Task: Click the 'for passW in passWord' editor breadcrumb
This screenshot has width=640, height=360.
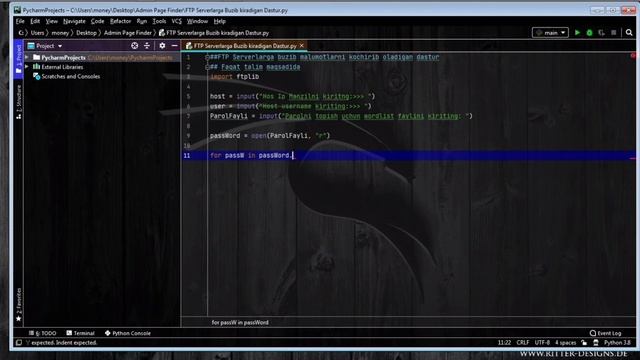Action: click(240, 322)
